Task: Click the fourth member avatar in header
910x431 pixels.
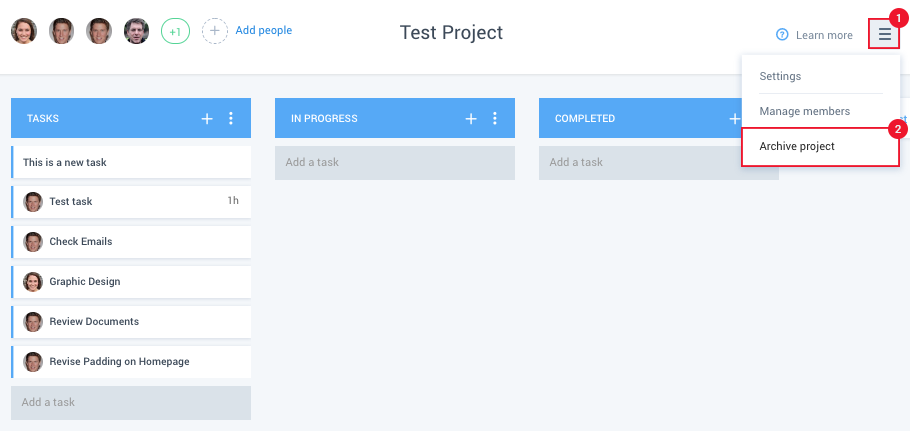Action: coord(136,31)
